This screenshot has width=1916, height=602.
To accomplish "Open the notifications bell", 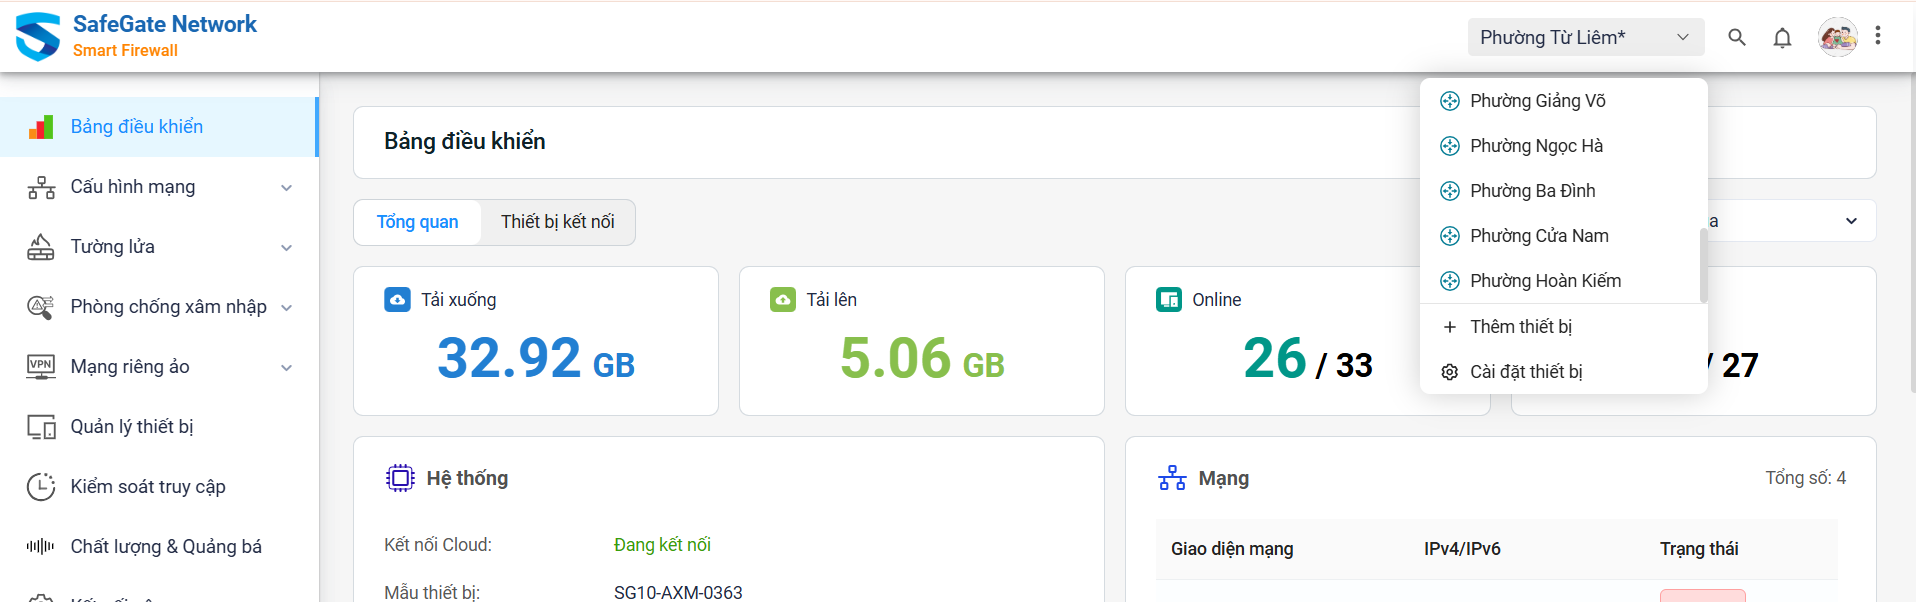I will tap(1782, 38).
